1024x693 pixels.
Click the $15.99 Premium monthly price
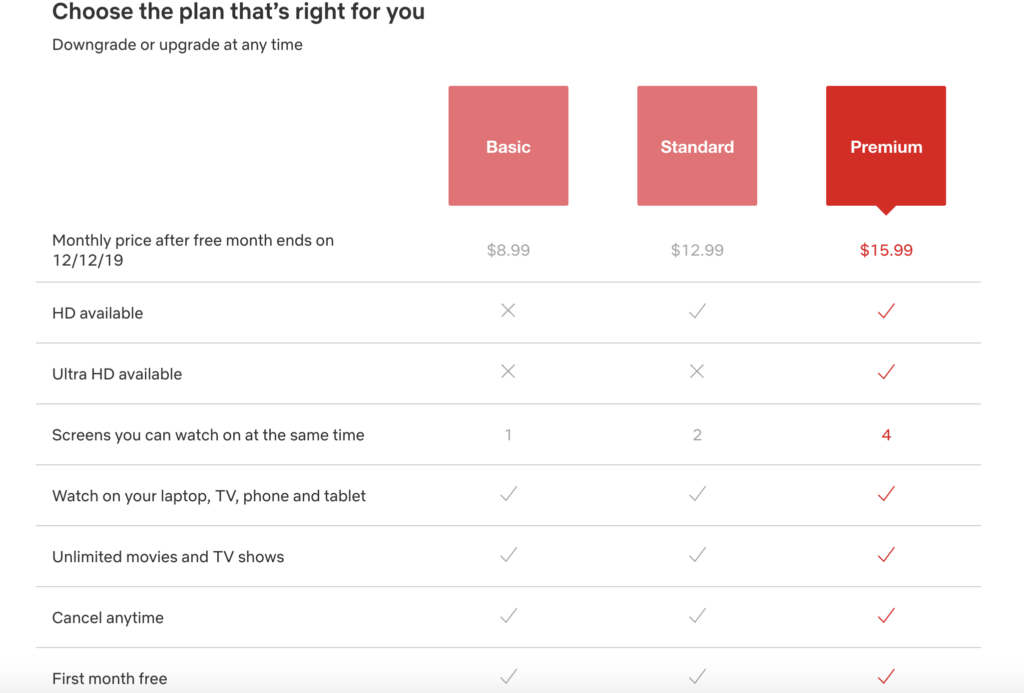tap(886, 250)
